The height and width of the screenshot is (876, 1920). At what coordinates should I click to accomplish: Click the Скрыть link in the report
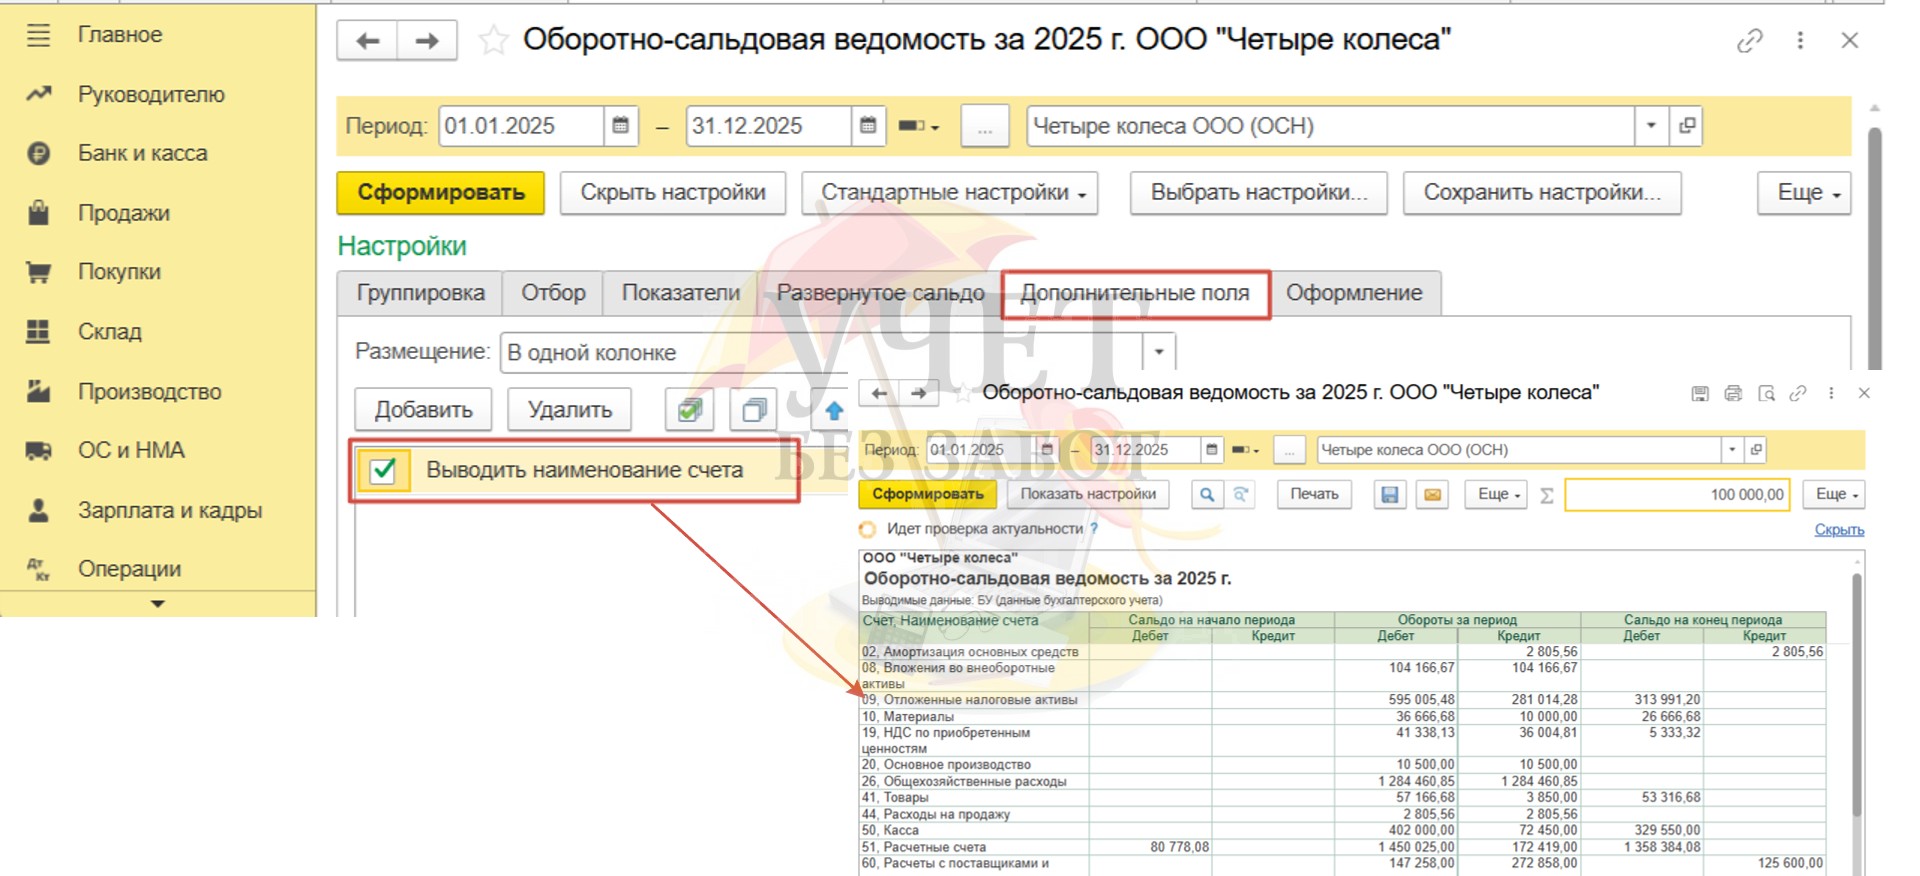click(x=1838, y=530)
